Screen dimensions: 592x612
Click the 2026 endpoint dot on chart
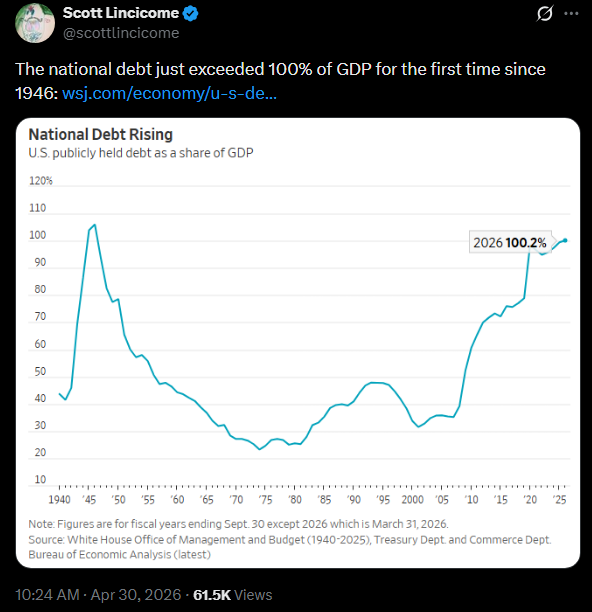coord(565,240)
